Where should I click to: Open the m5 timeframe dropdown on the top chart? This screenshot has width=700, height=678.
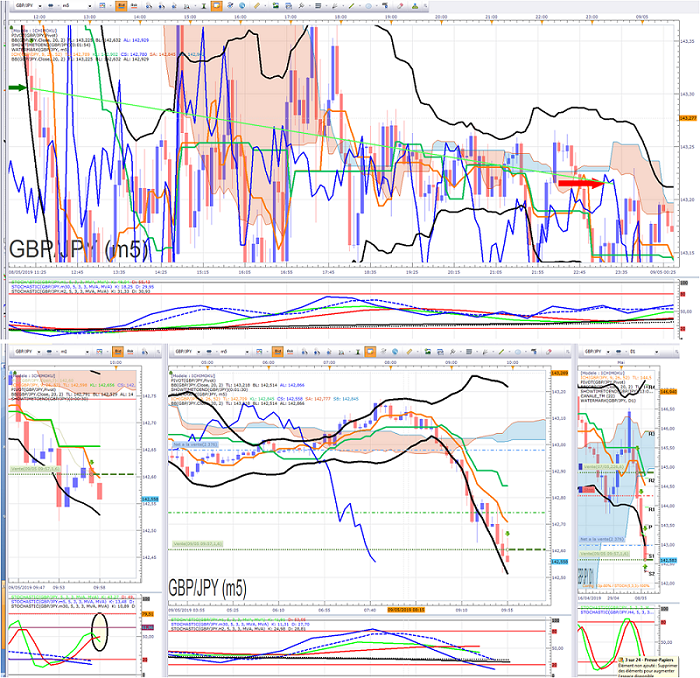pyautogui.click(x=77, y=6)
